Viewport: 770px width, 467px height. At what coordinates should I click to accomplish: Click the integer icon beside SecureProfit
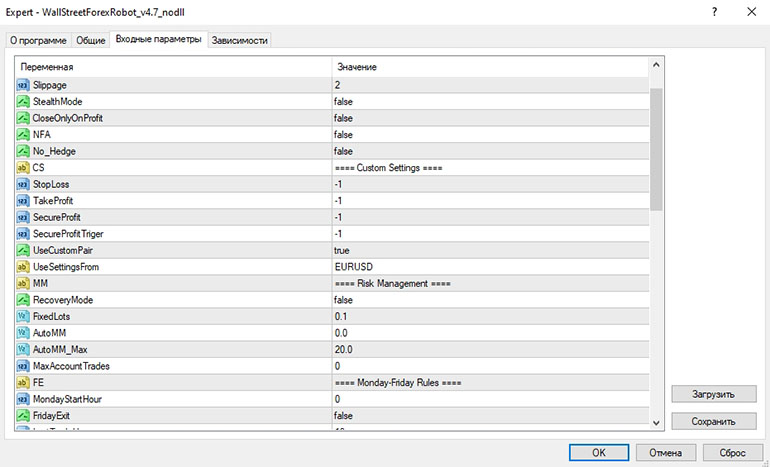tap(23, 218)
